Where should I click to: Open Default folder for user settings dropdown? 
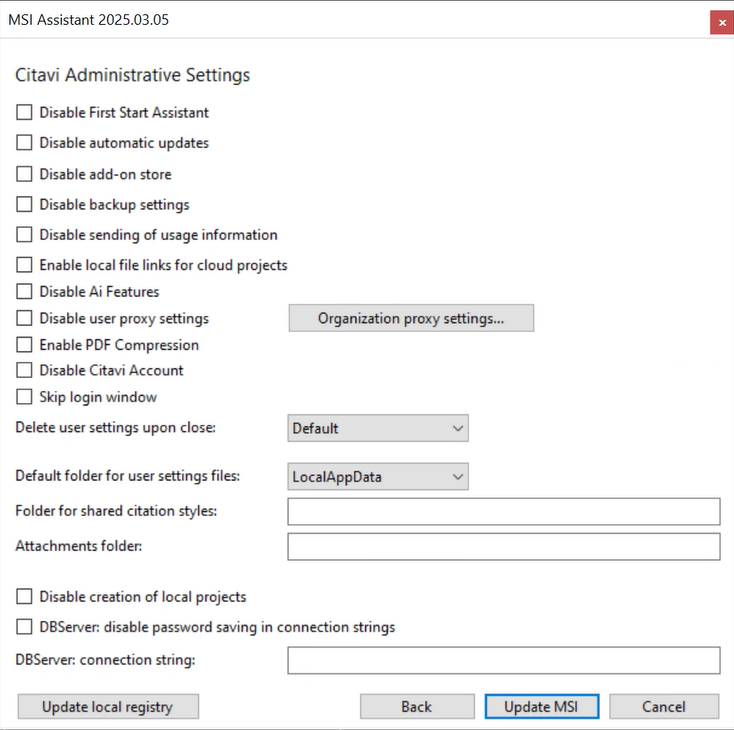click(x=378, y=477)
